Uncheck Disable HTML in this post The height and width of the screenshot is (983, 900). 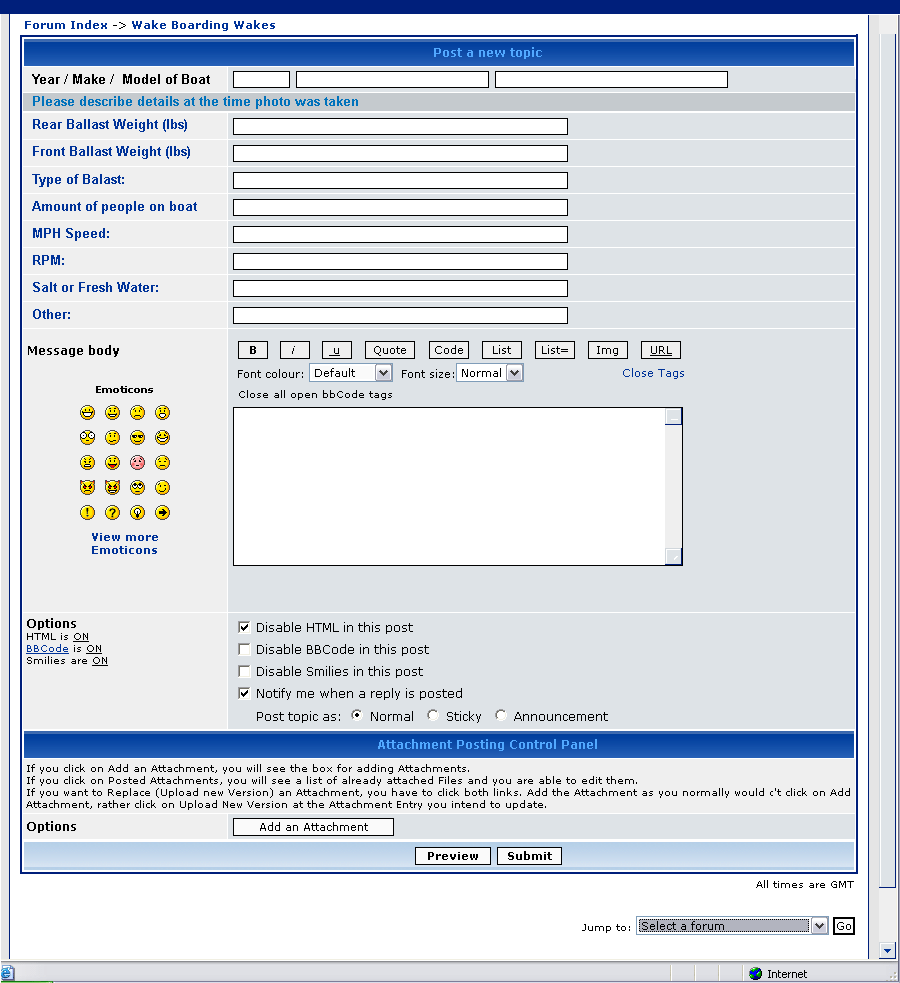(244, 627)
